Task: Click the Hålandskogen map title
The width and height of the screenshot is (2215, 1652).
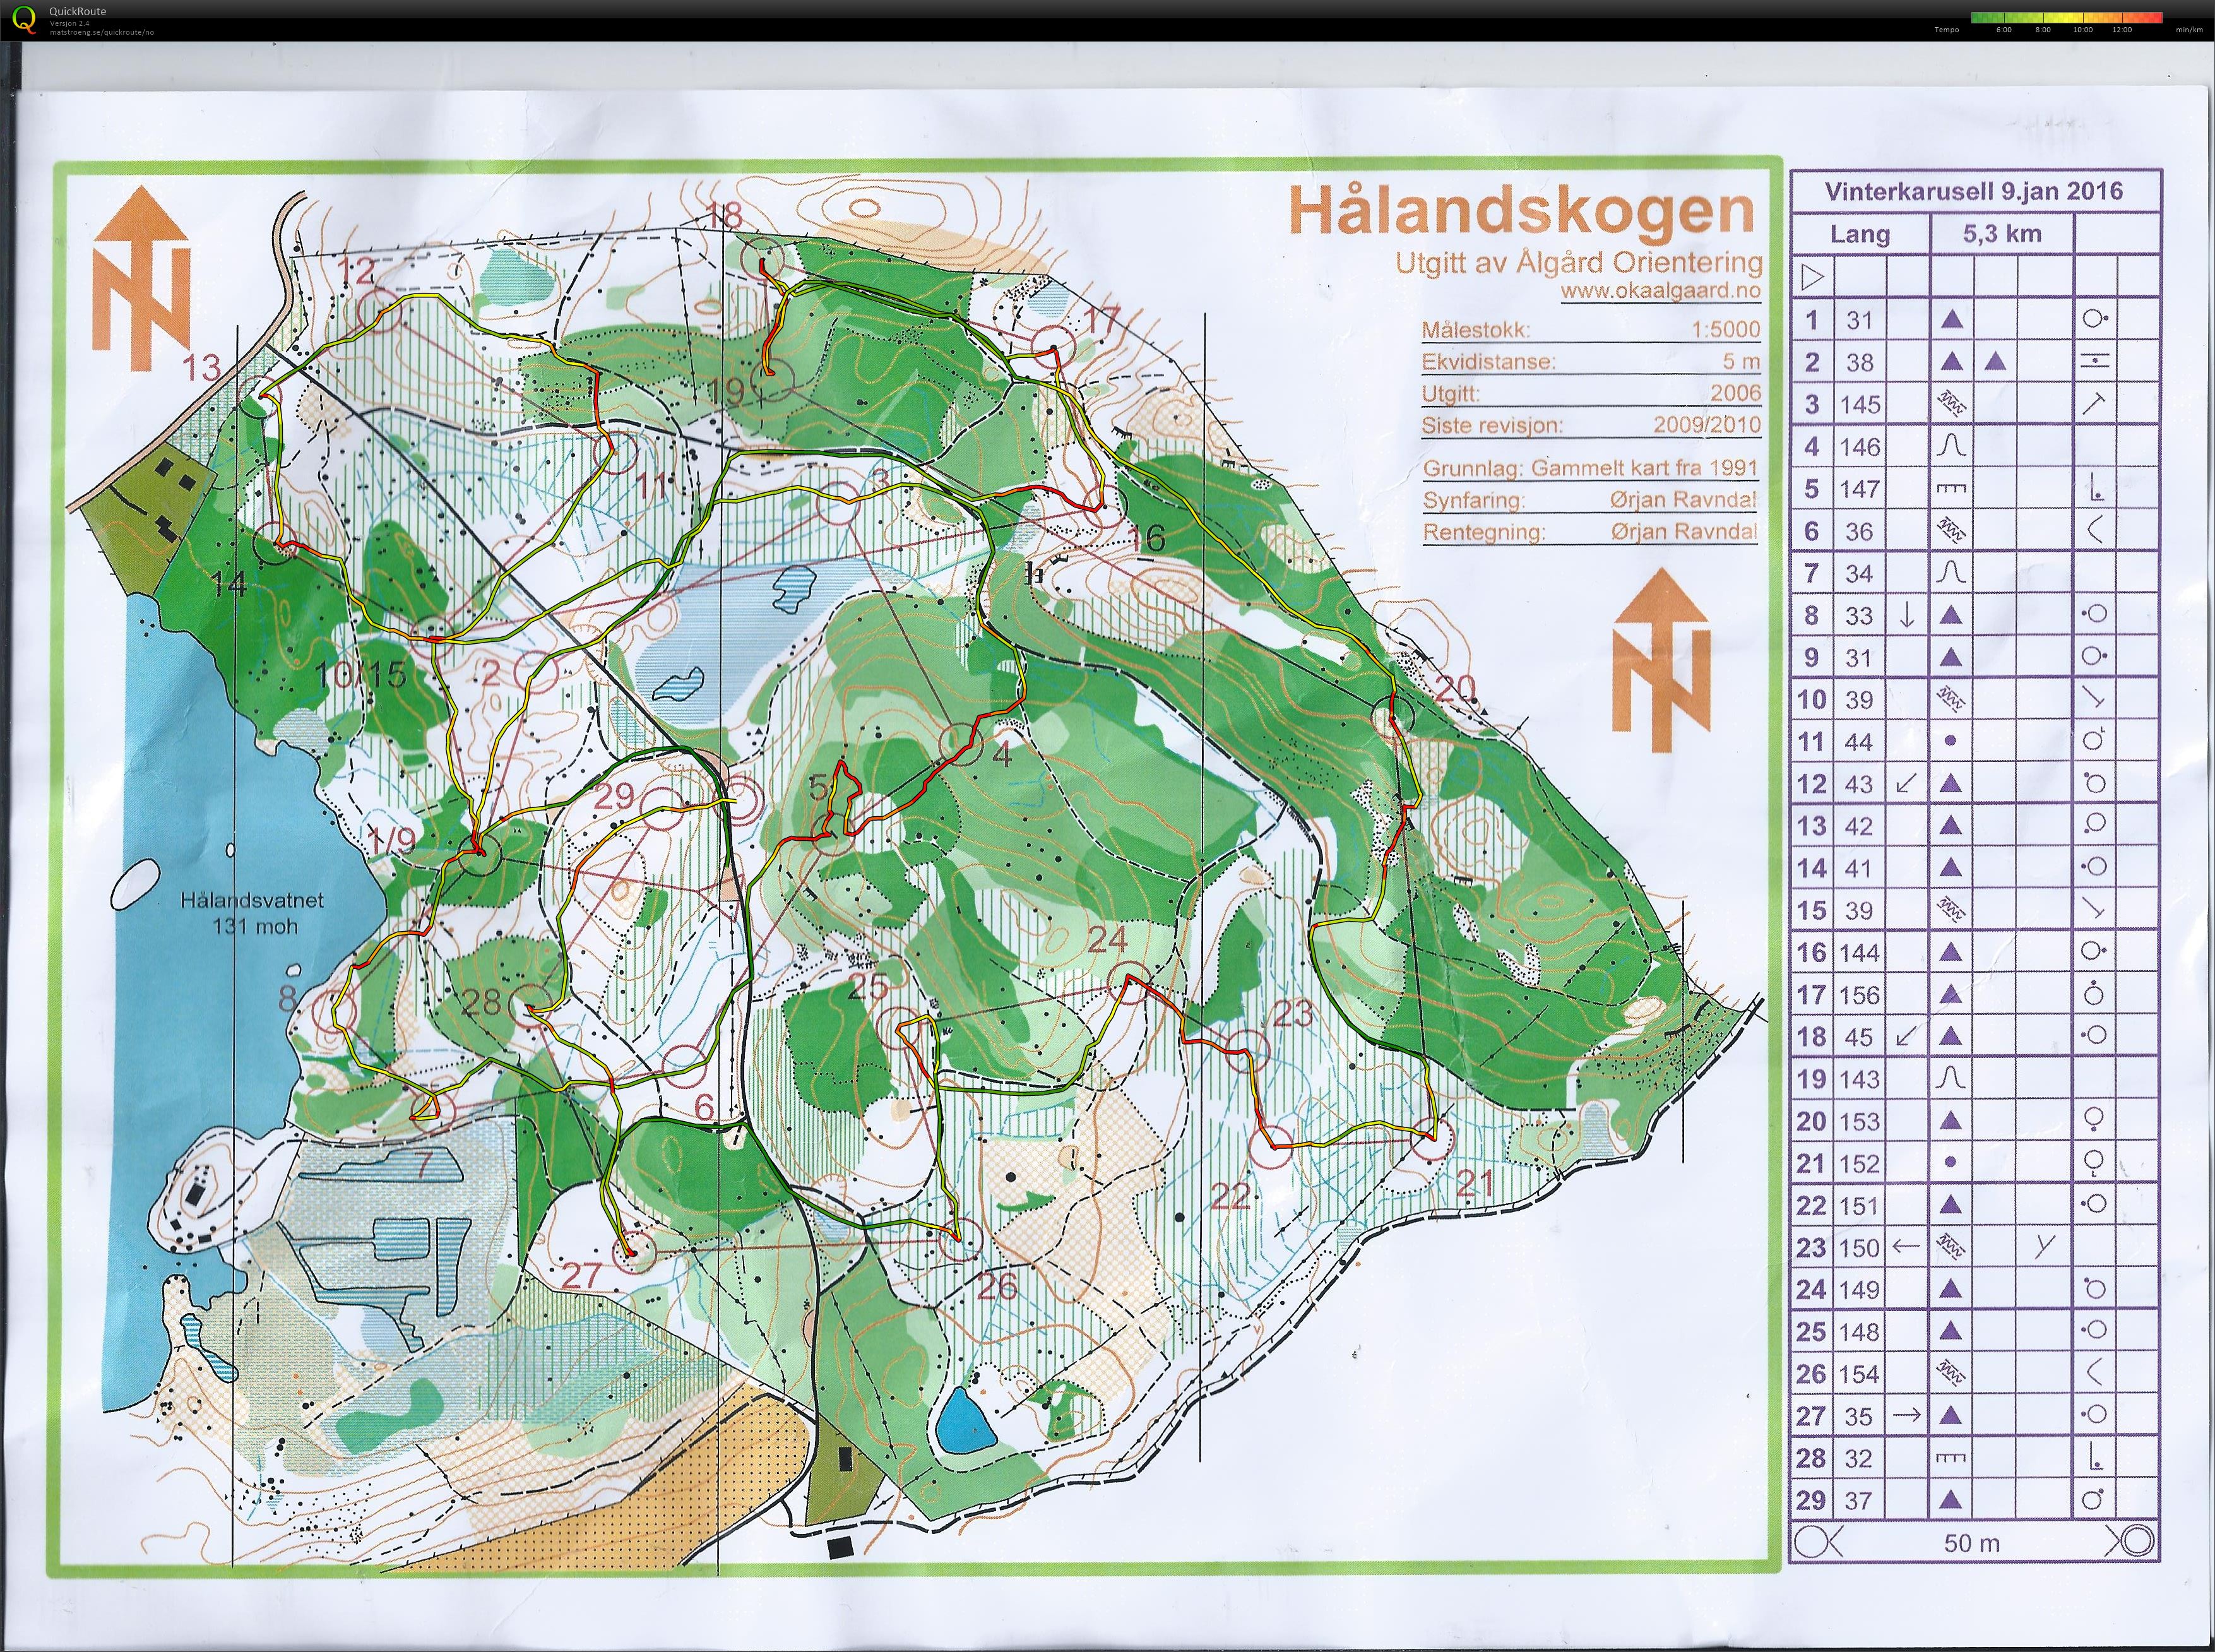Action: click(1521, 212)
